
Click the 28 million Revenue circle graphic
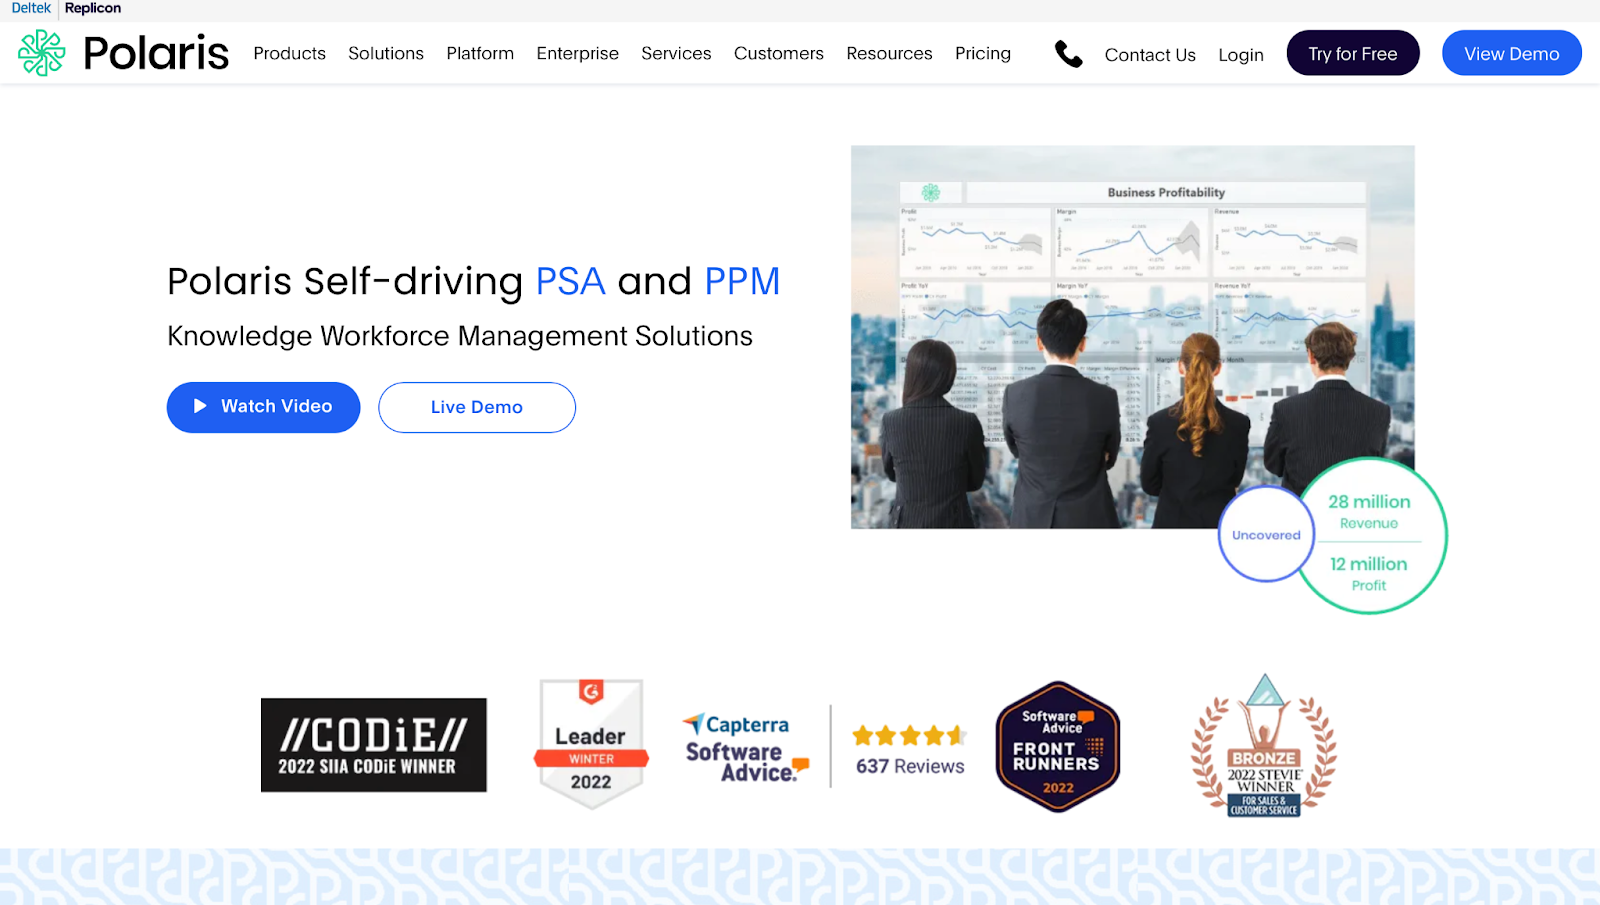pyautogui.click(x=1369, y=512)
